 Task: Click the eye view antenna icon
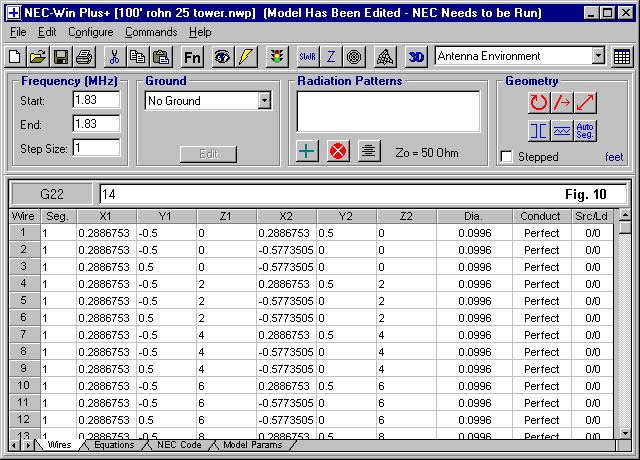pyautogui.click(x=221, y=57)
